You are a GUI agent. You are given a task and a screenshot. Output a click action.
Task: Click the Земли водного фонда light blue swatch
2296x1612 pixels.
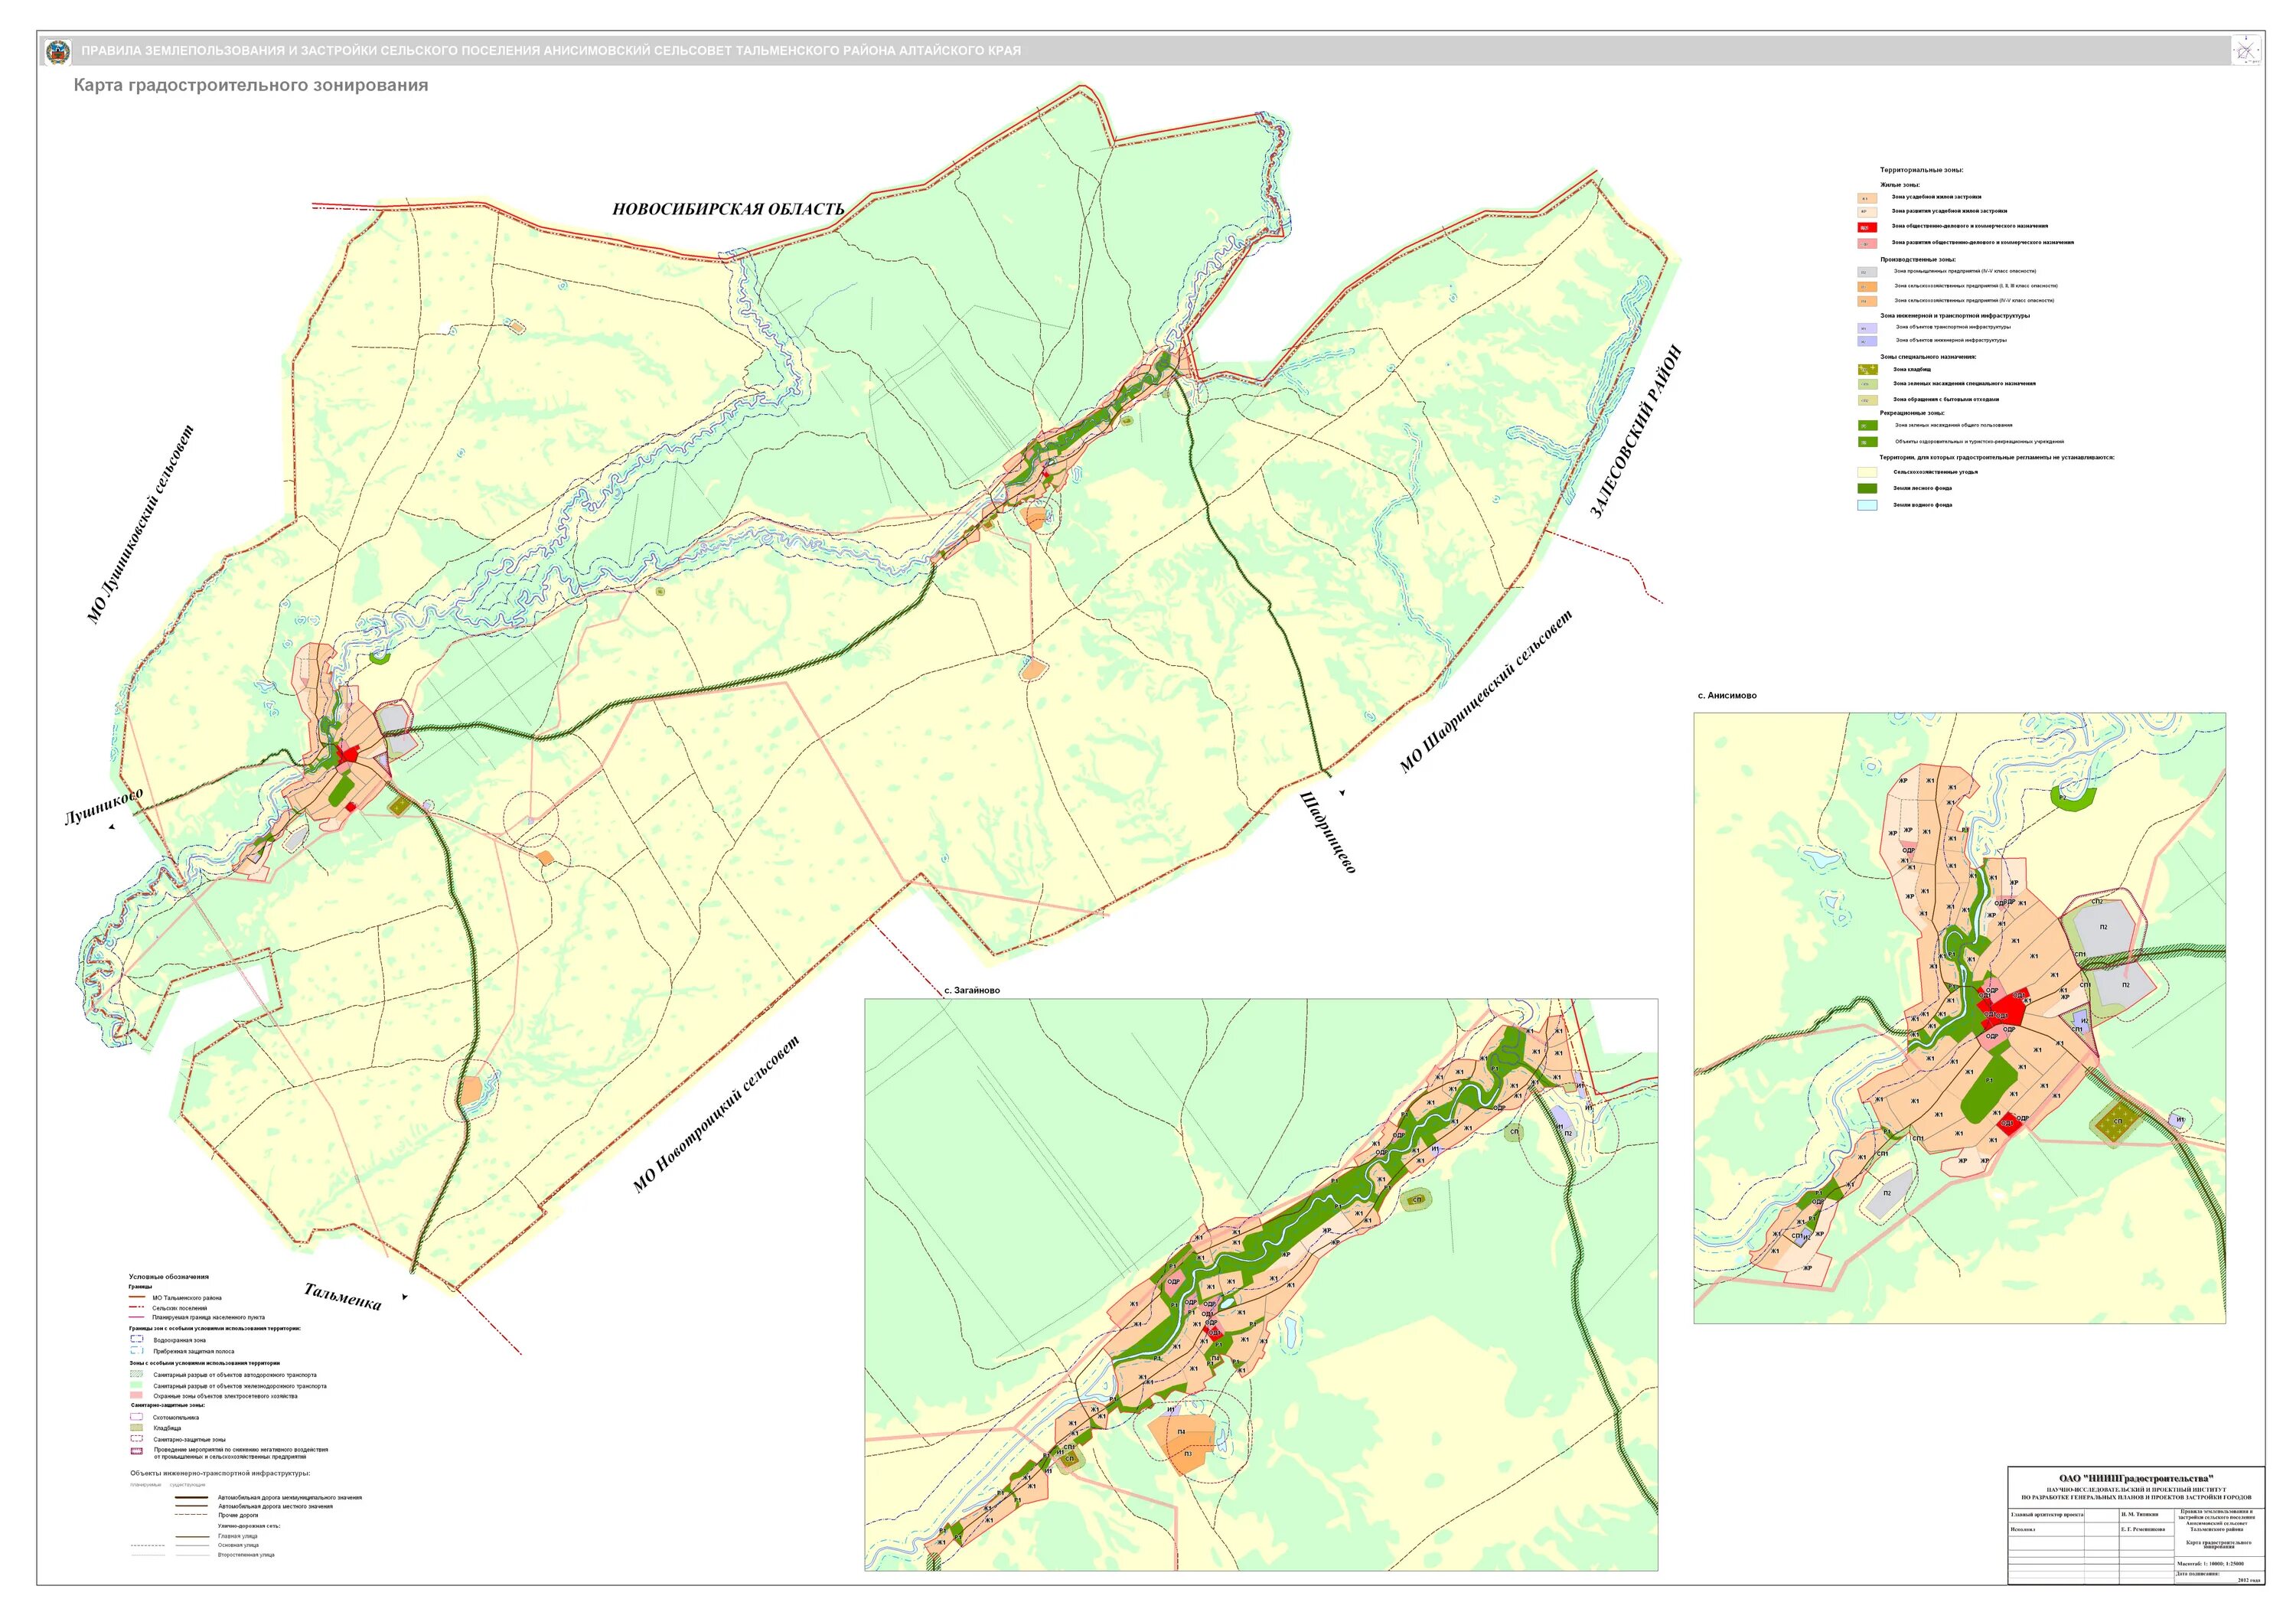(1867, 505)
